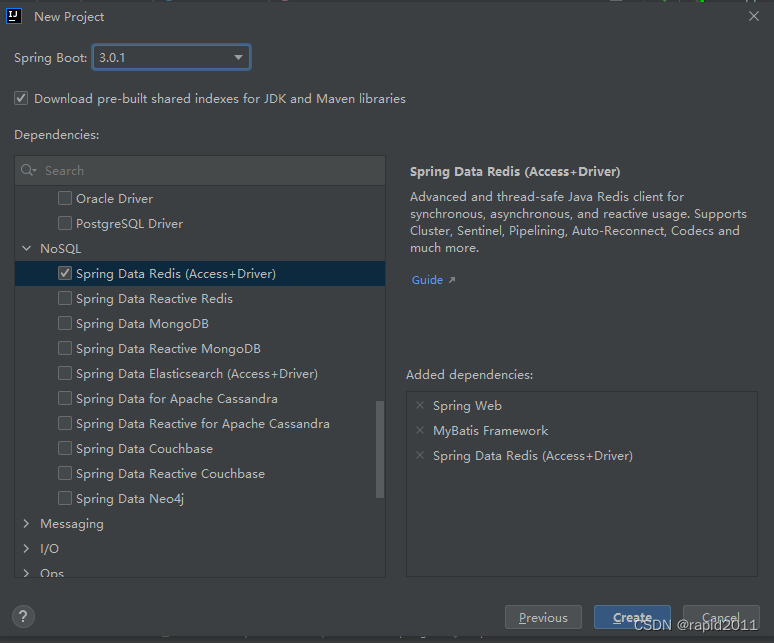Toggle Download pre-built shared indexes checkbox

(21, 98)
